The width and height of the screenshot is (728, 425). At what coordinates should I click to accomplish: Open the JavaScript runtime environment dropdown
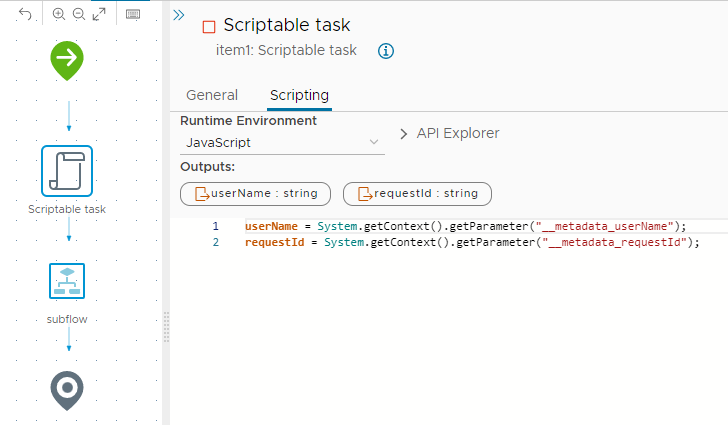pos(282,143)
